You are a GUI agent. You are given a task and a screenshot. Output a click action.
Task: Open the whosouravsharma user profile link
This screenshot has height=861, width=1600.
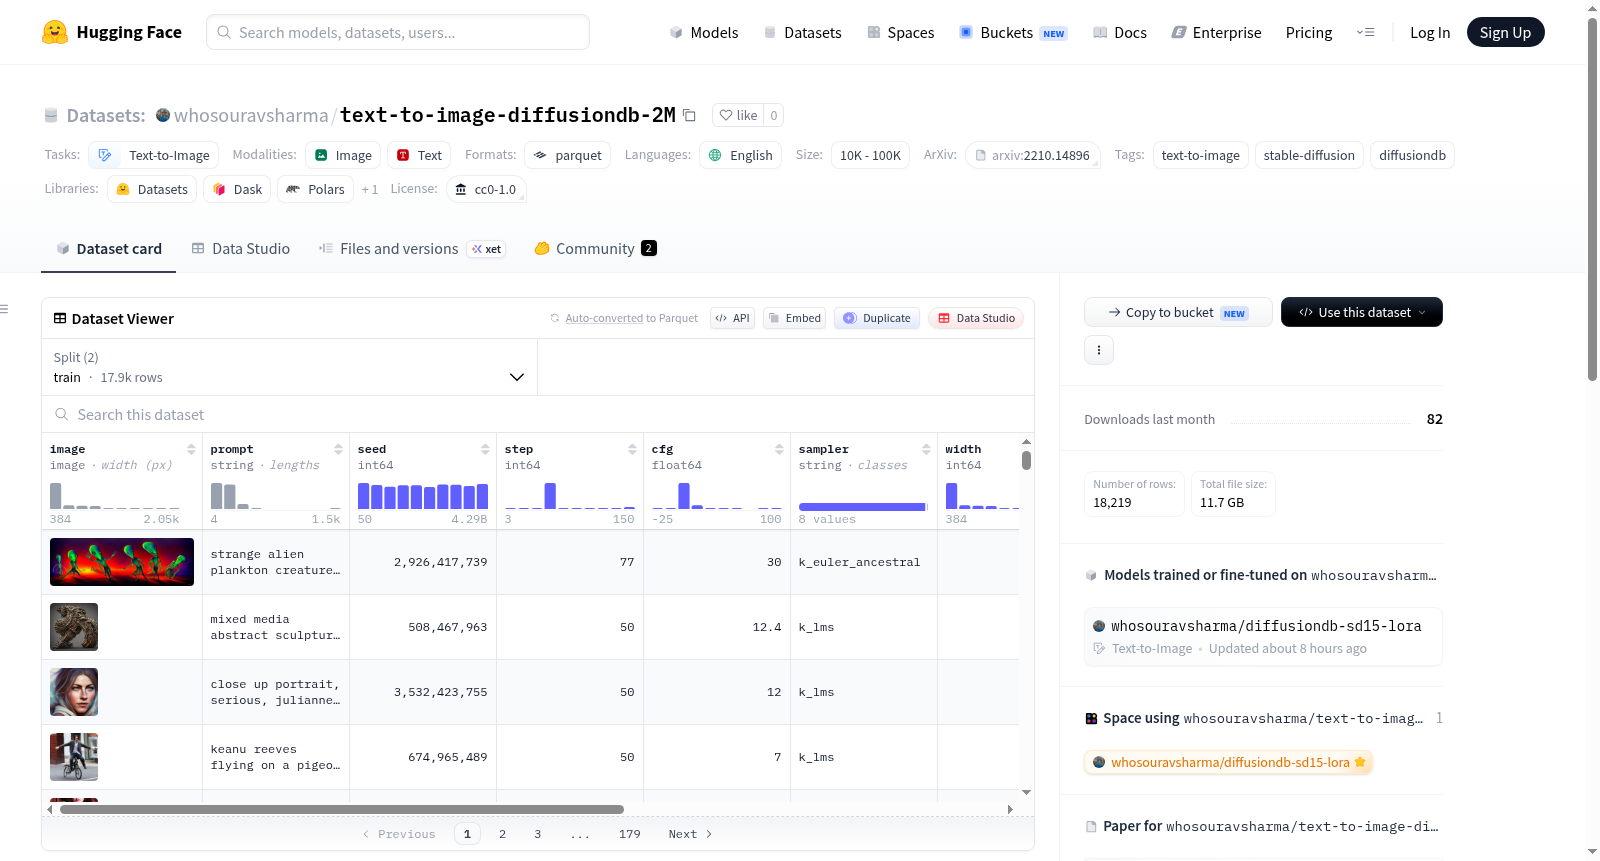pyautogui.click(x=251, y=115)
